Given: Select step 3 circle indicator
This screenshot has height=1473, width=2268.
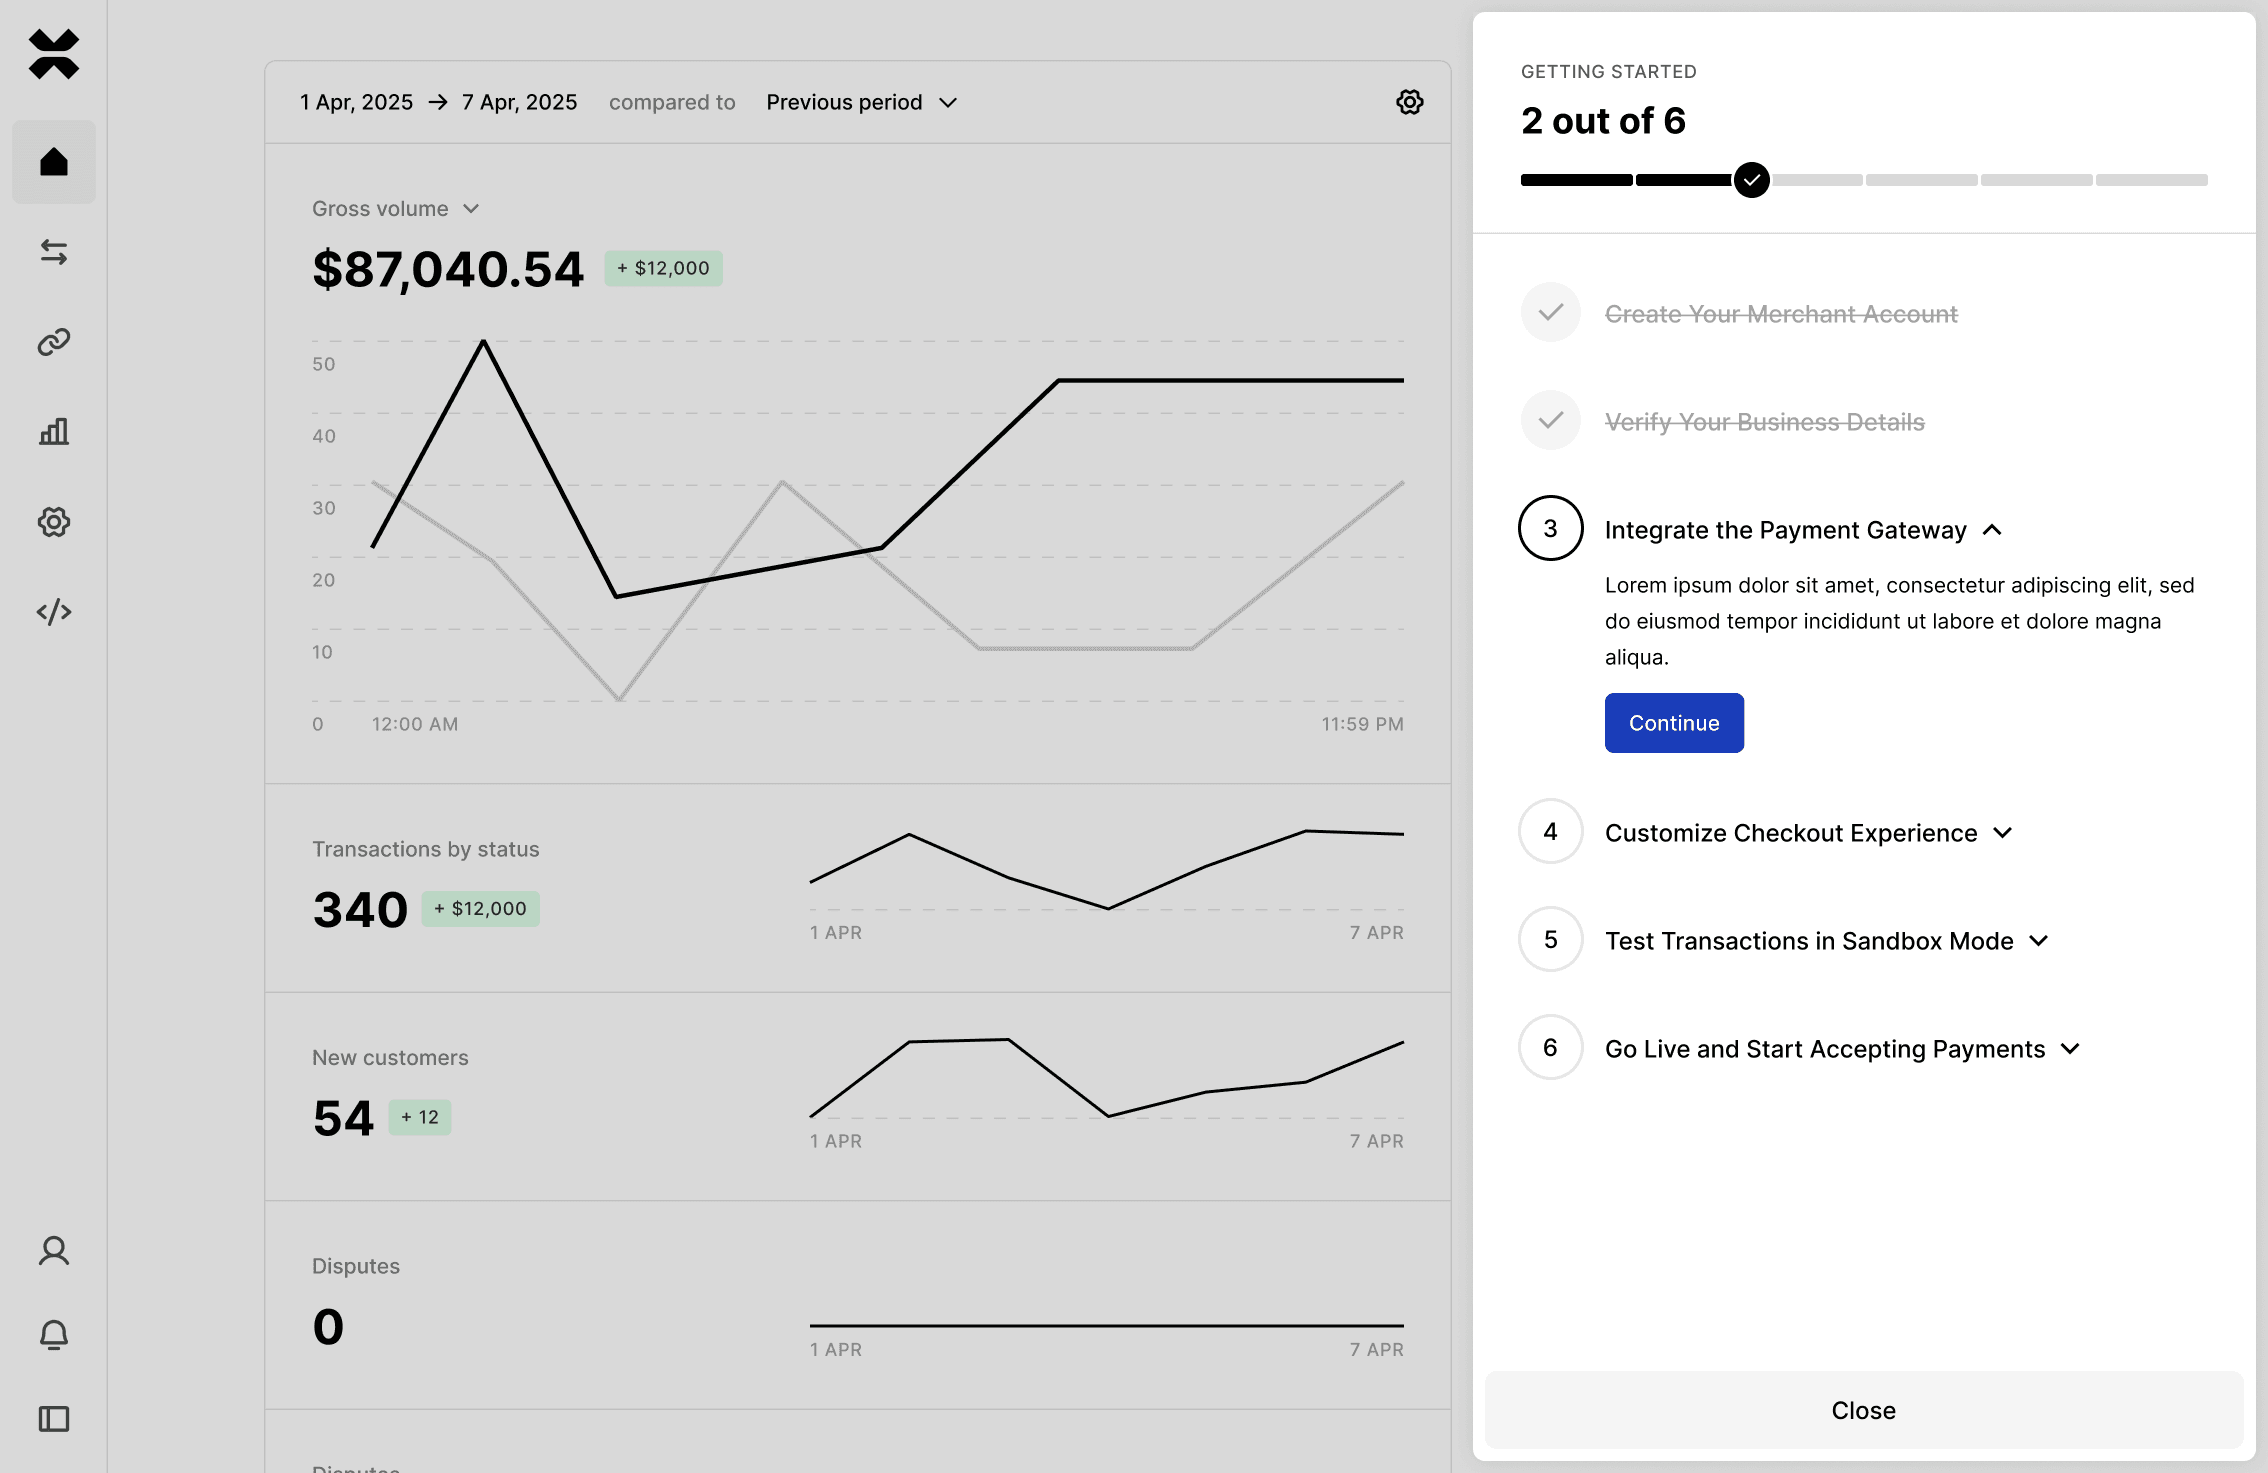Looking at the screenshot, I should [x=1551, y=529].
